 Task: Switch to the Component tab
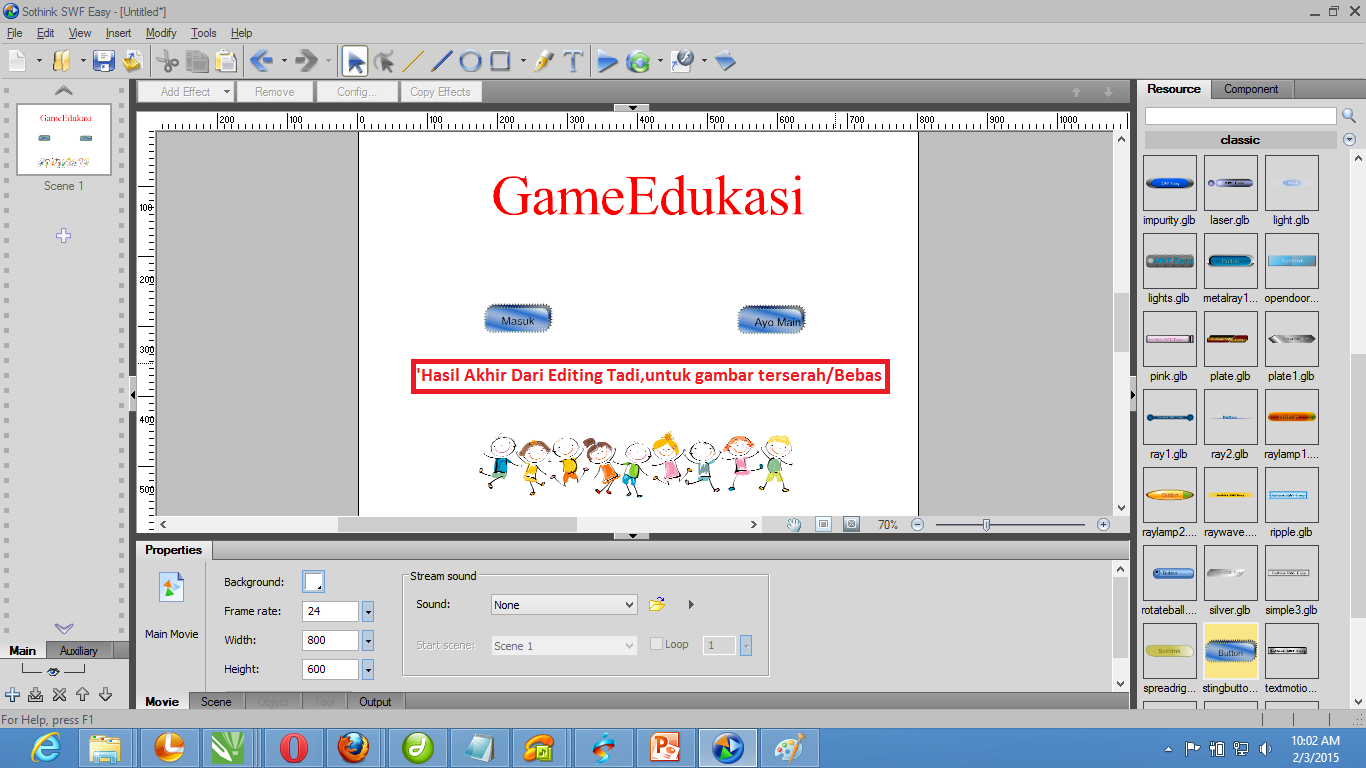coord(1252,89)
